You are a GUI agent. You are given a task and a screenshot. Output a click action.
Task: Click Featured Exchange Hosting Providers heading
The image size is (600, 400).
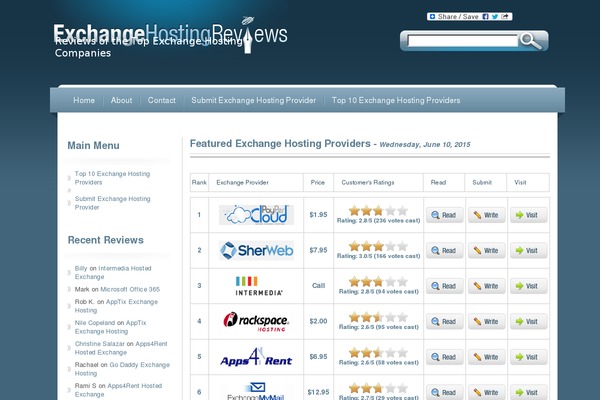click(280, 144)
